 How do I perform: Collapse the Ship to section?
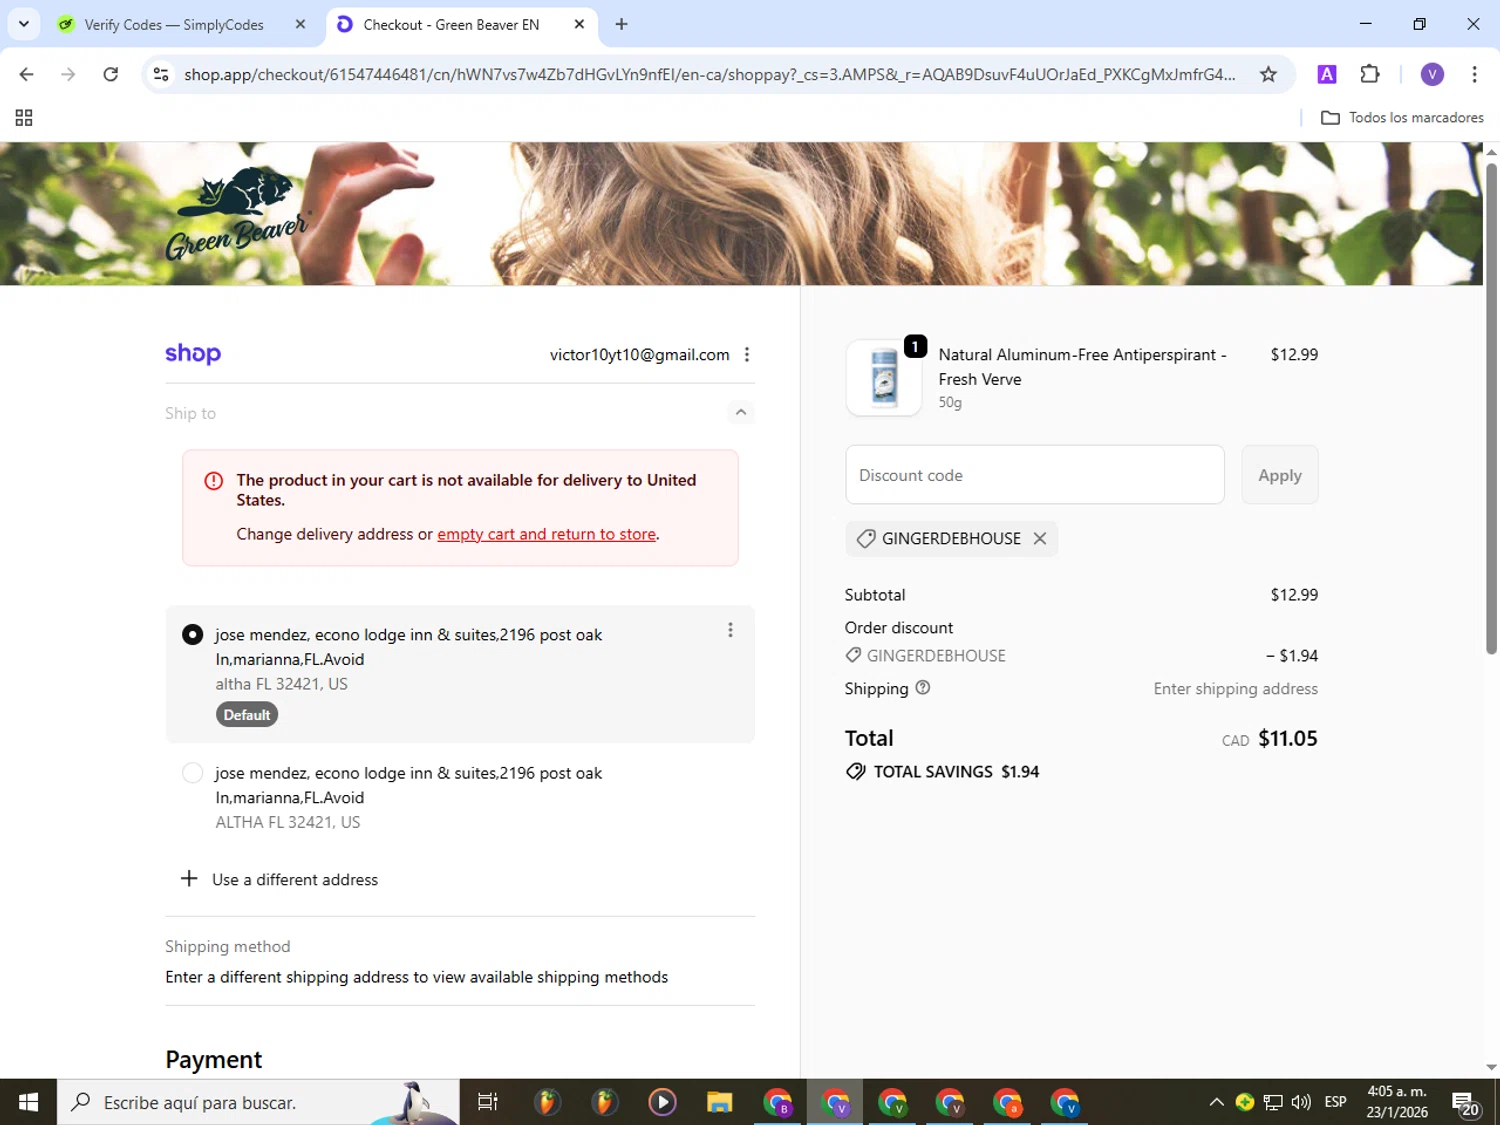(x=740, y=412)
